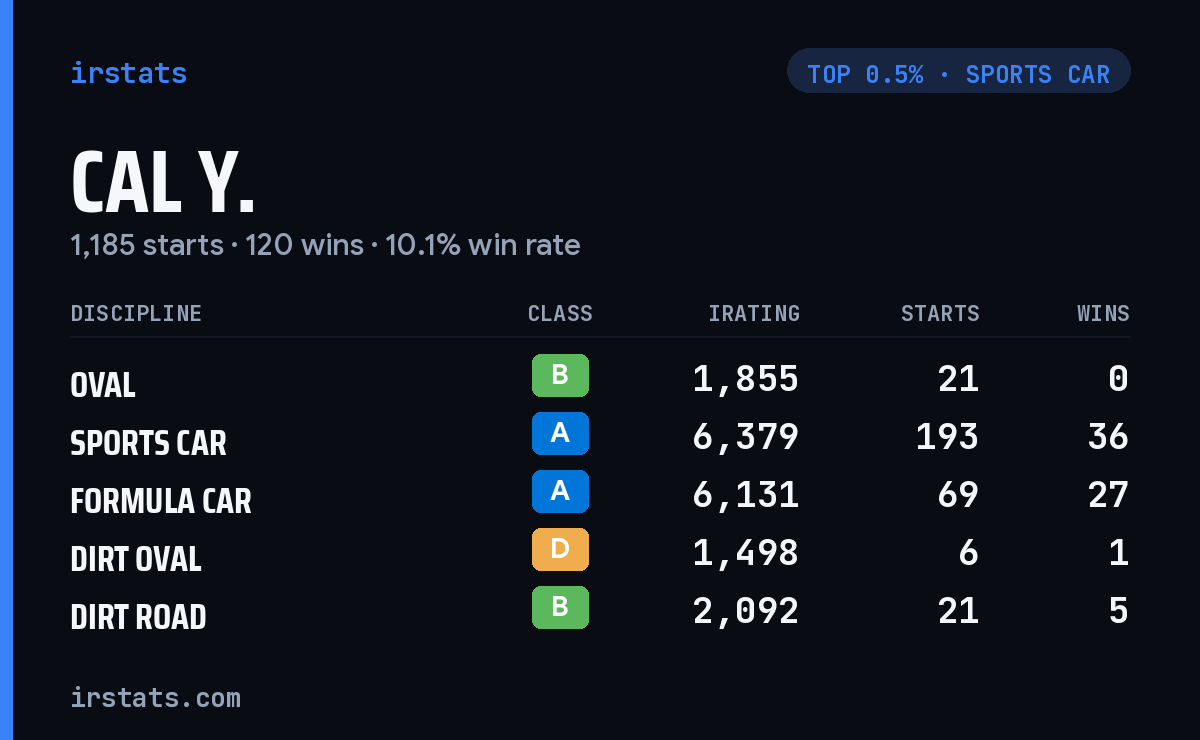Sort by the STARTS column header
The image size is (1200, 740).
[x=940, y=314]
